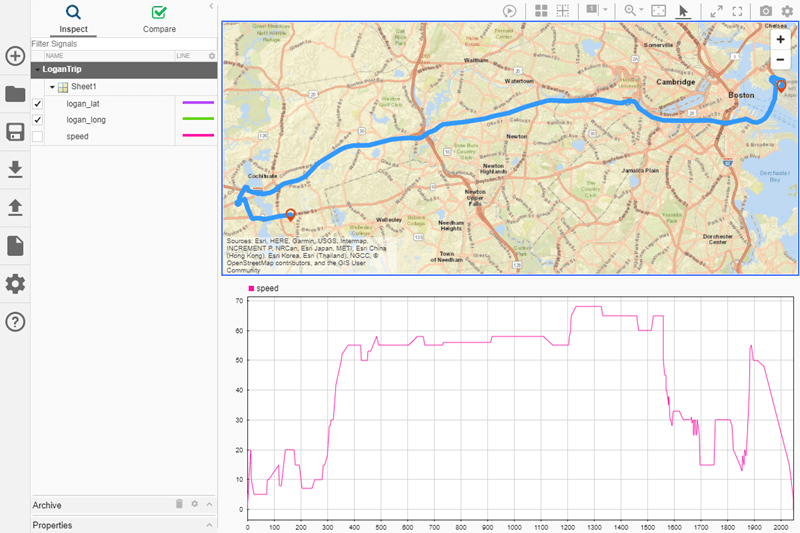Open Help question mark icon
800x533 pixels.
click(15, 322)
